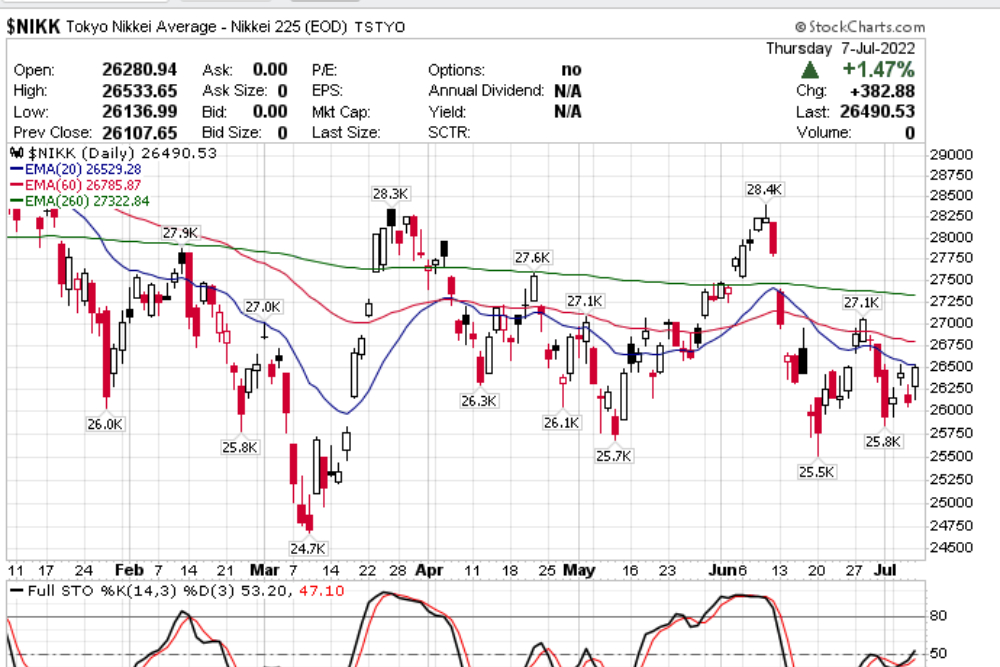This screenshot has height=667, width=1000.
Task: Select the 26.0K low price label
Action: click(105, 424)
